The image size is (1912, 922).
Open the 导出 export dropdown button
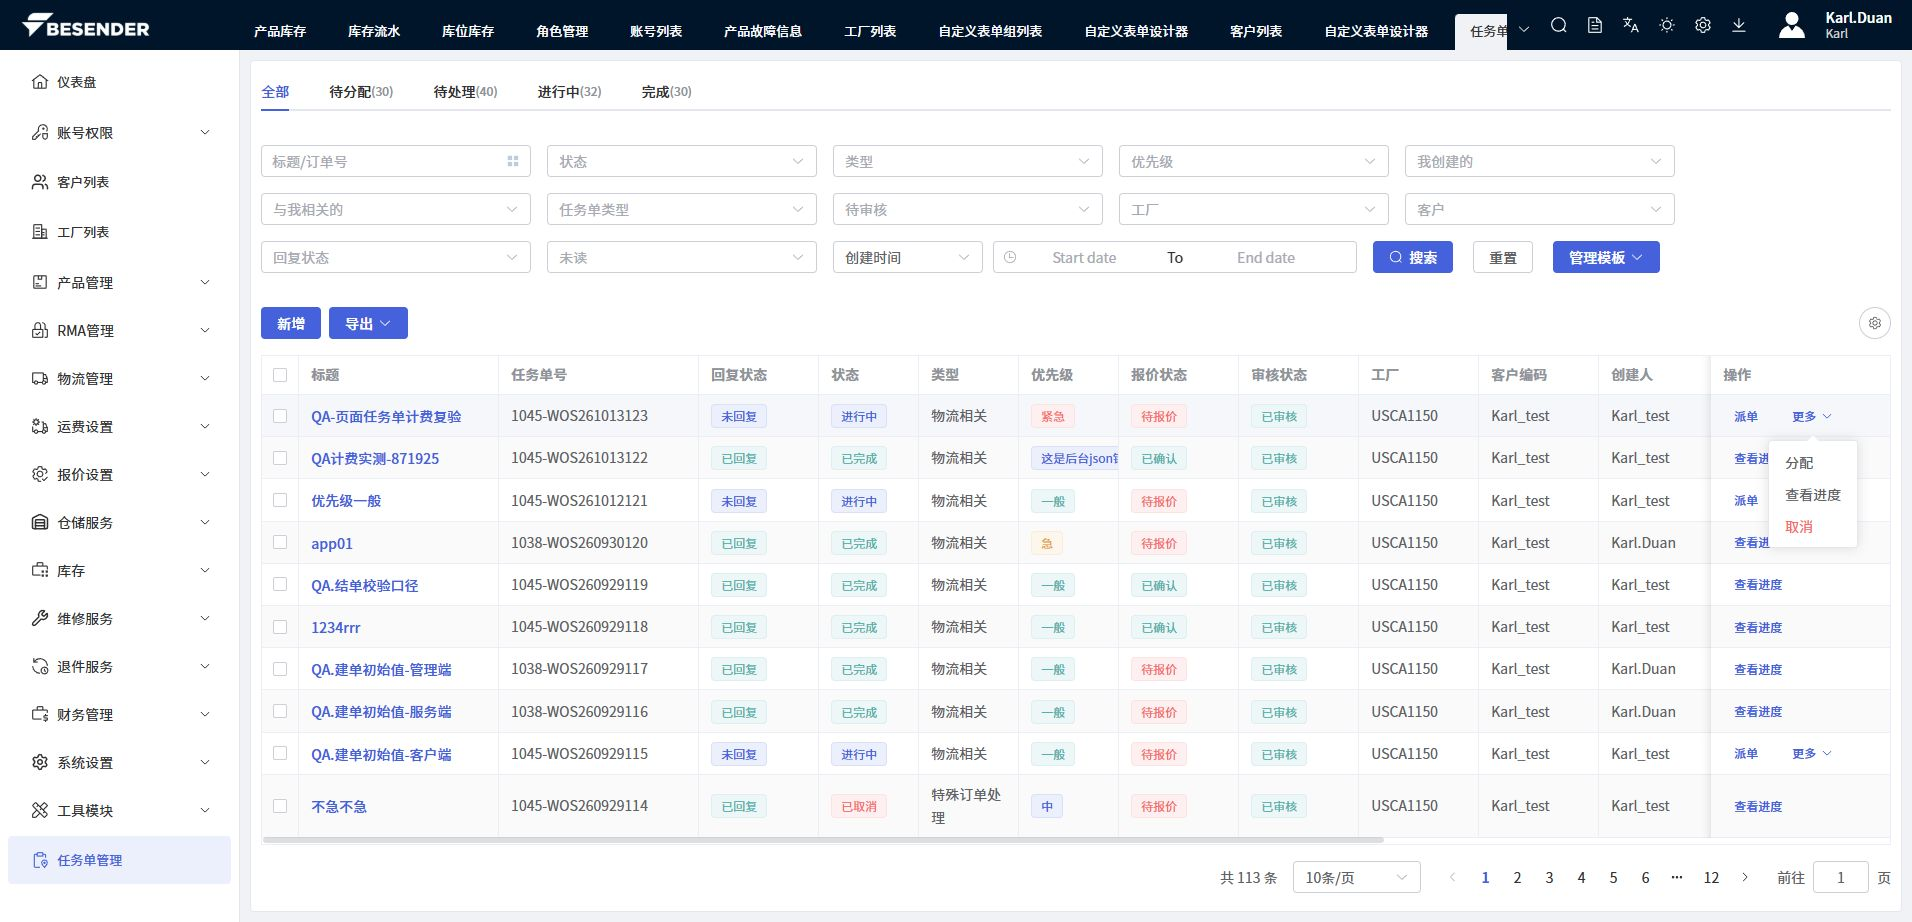[x=368, y=323]
